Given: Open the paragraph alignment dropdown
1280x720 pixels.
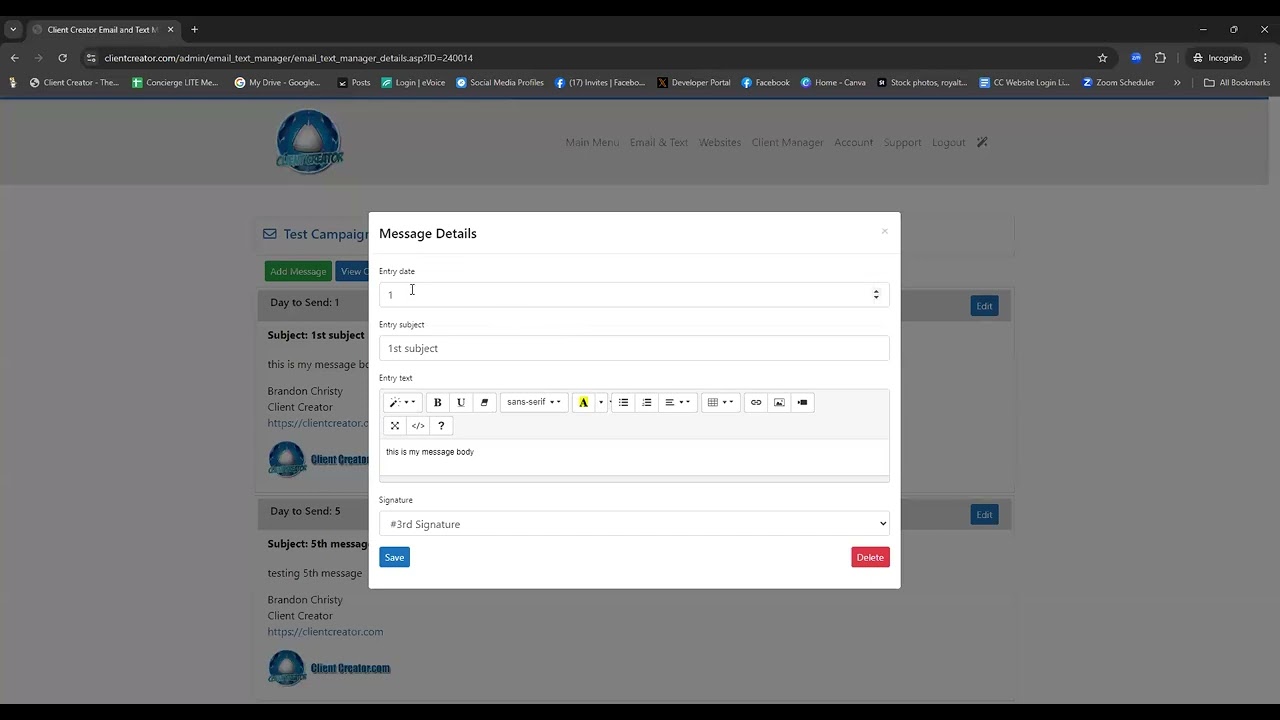Looking at the screenshot, I should click(x=677, y=402).
